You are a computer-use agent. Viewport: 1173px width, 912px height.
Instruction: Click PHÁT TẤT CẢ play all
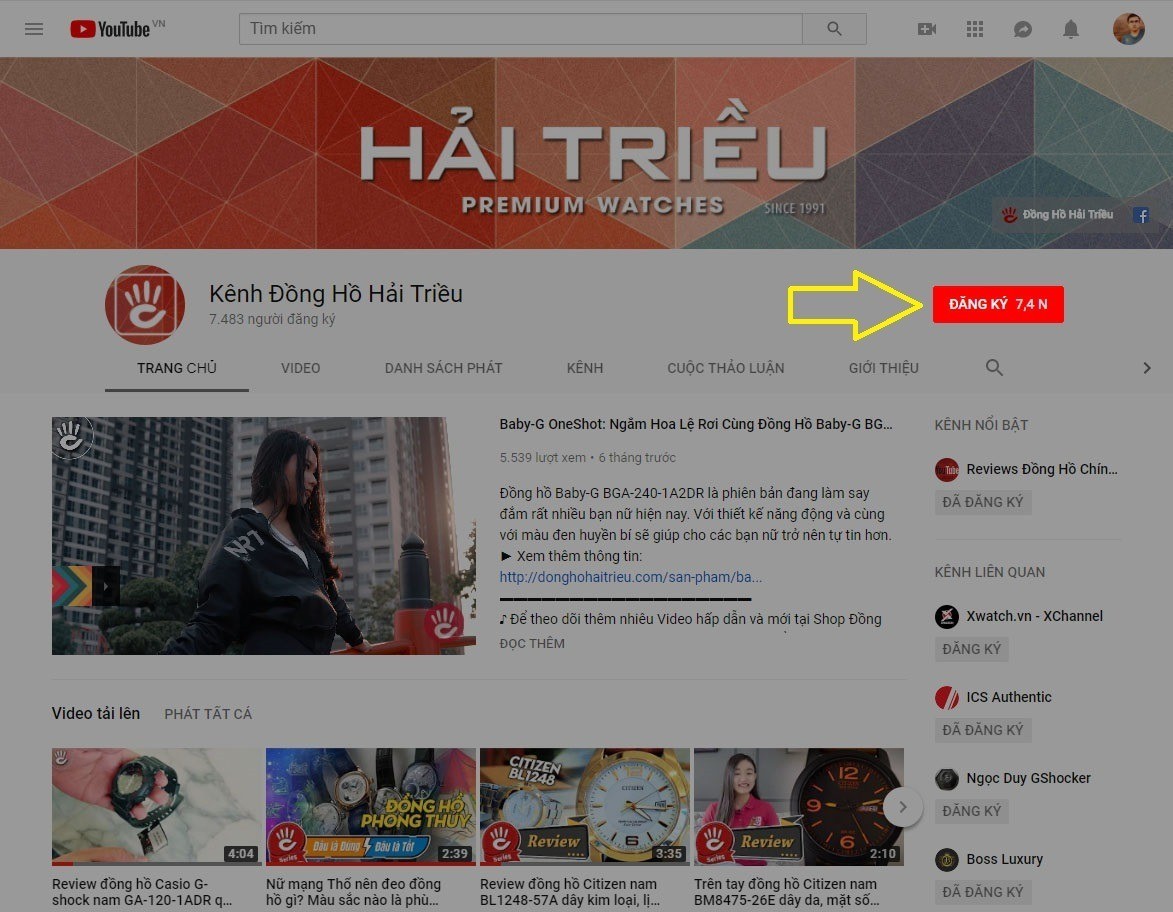(x=208, y=714)
